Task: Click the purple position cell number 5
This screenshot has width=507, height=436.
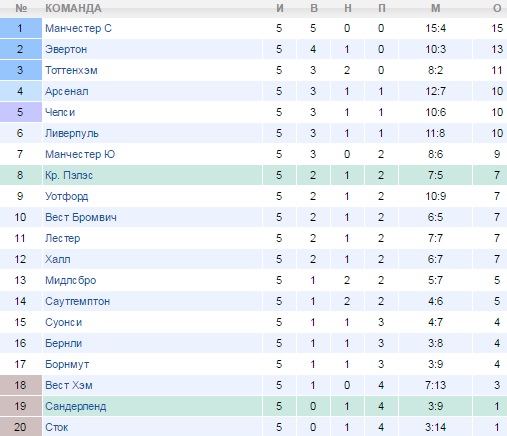Action: (x=21, y=112)
